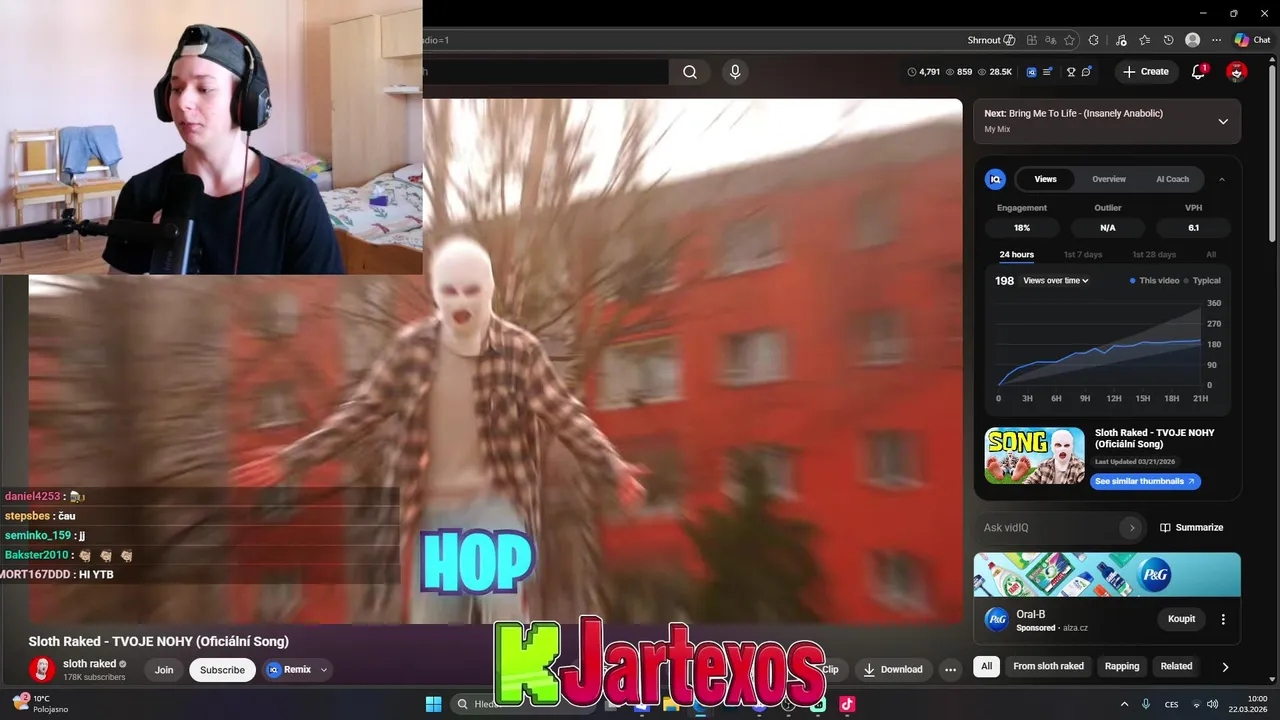Open more actions menu beside Download
This screenshot has height=720, width=1280.
[x=951, y=669]
